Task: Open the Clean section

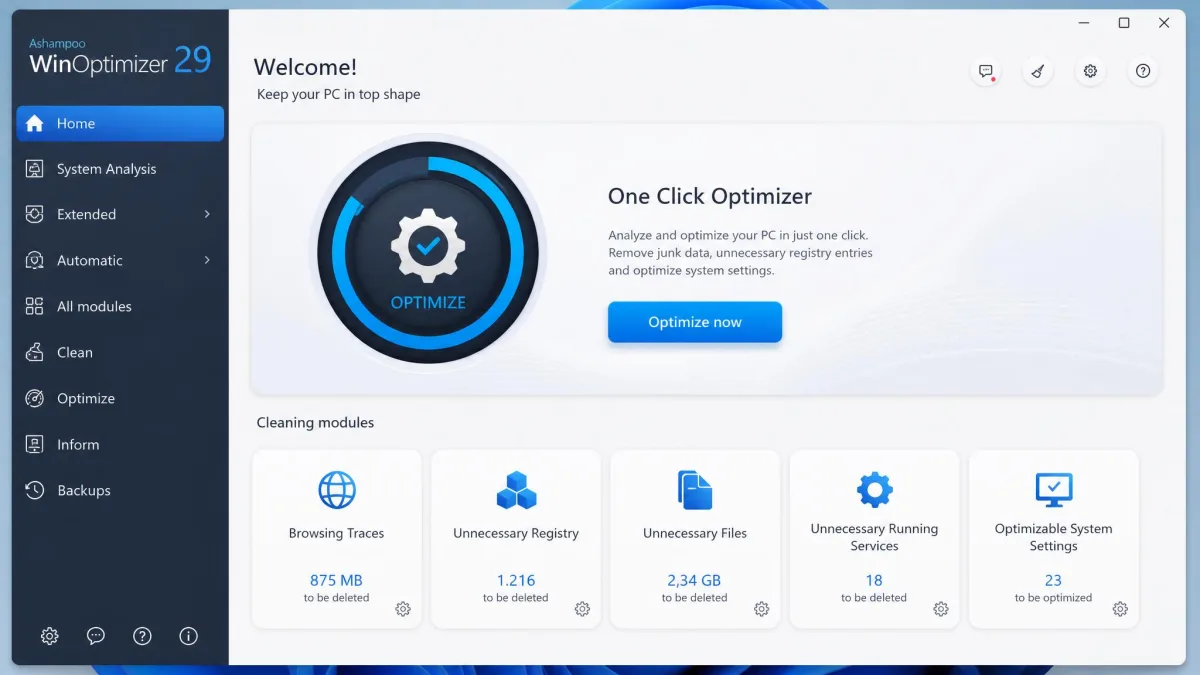Action: tap(120, 352)
